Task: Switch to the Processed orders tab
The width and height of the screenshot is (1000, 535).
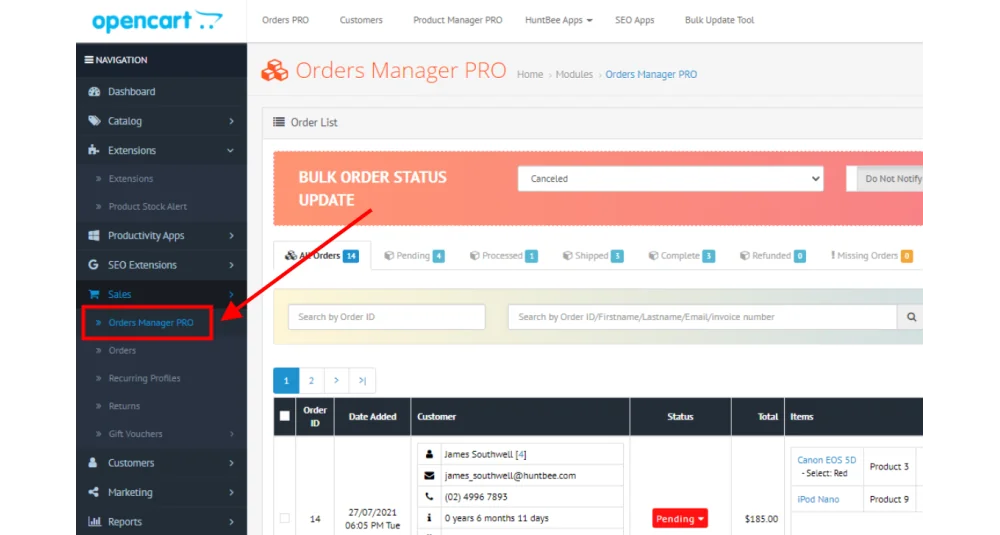Action: (503, 256)
